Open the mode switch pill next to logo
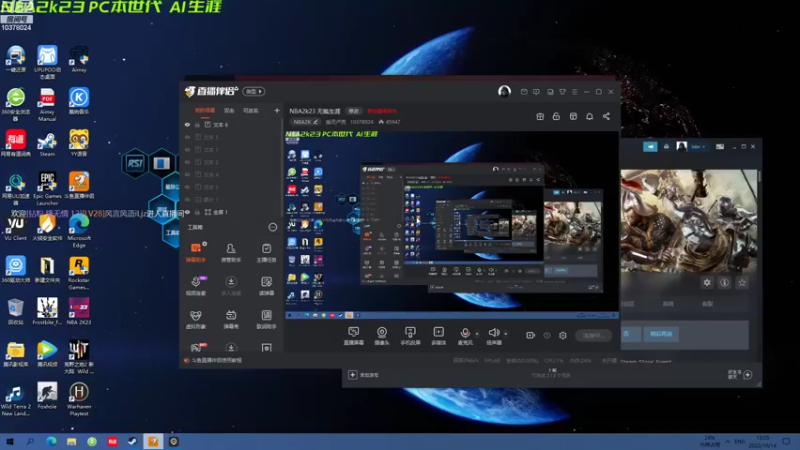This screenshot has width=800, height=450. tap(254, 91)
